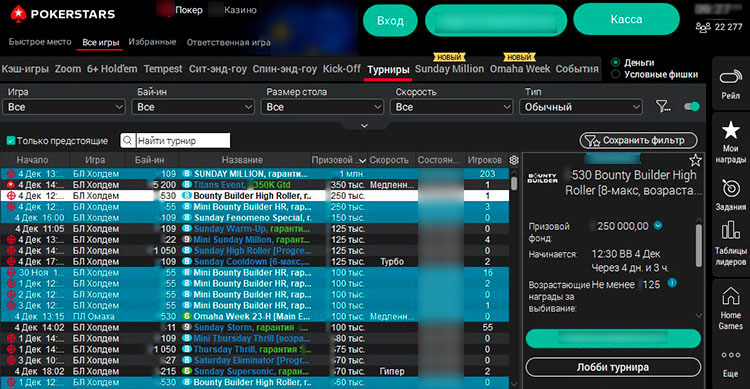Viewport: 750px width, 389px height.
Task: Open Home Games house icon
Action: [730, 296]
